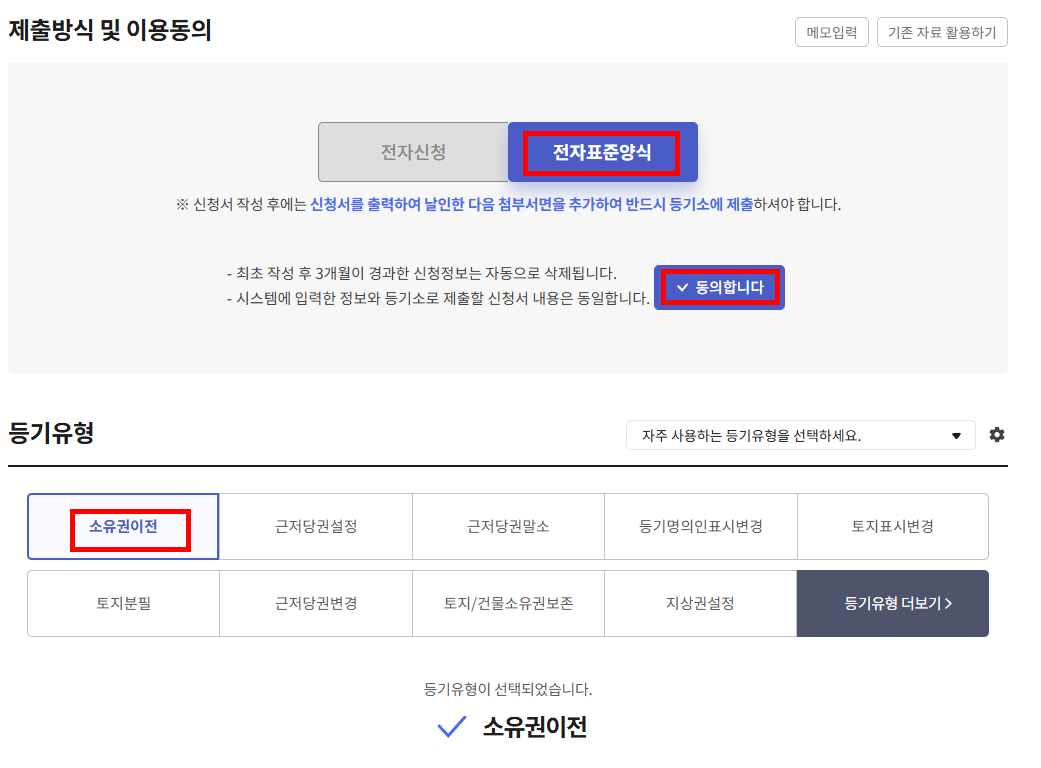This screenshot has width=1041, height=768.
Task: Open the settings gear beside the 등기유형 dropdown
Action: pos(996,435)
